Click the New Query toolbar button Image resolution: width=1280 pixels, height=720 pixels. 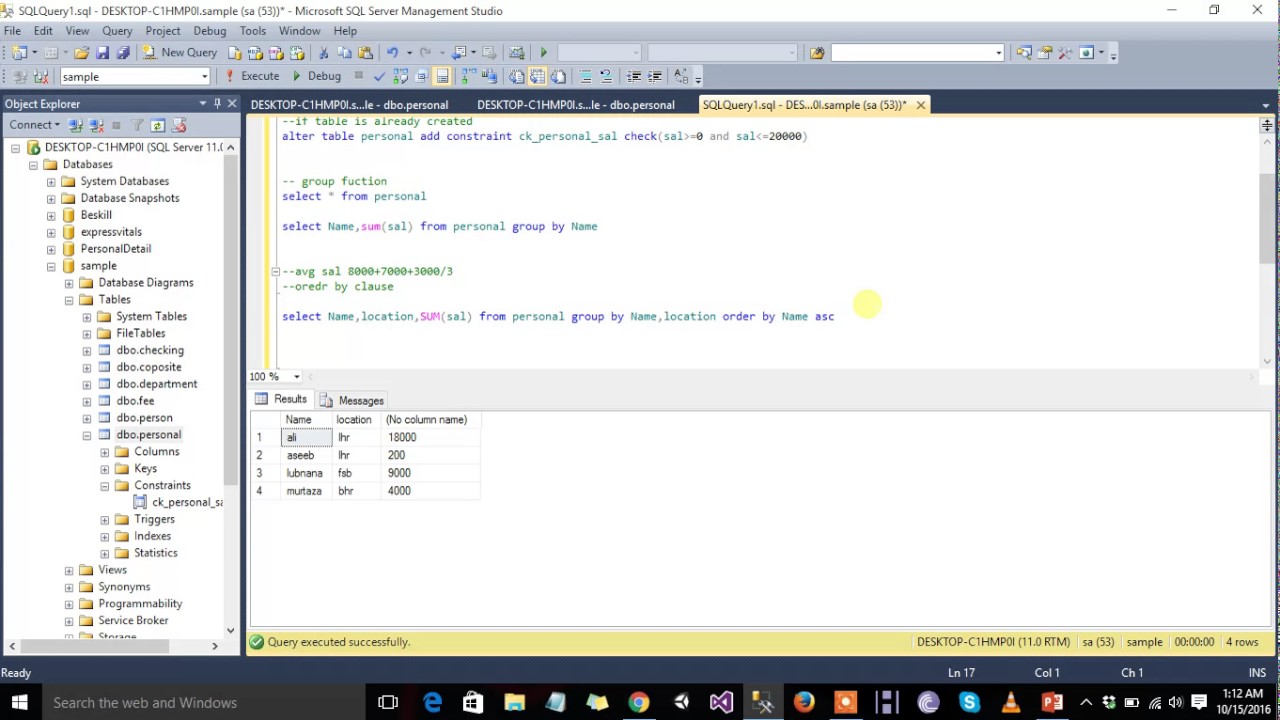pos(180,52)
